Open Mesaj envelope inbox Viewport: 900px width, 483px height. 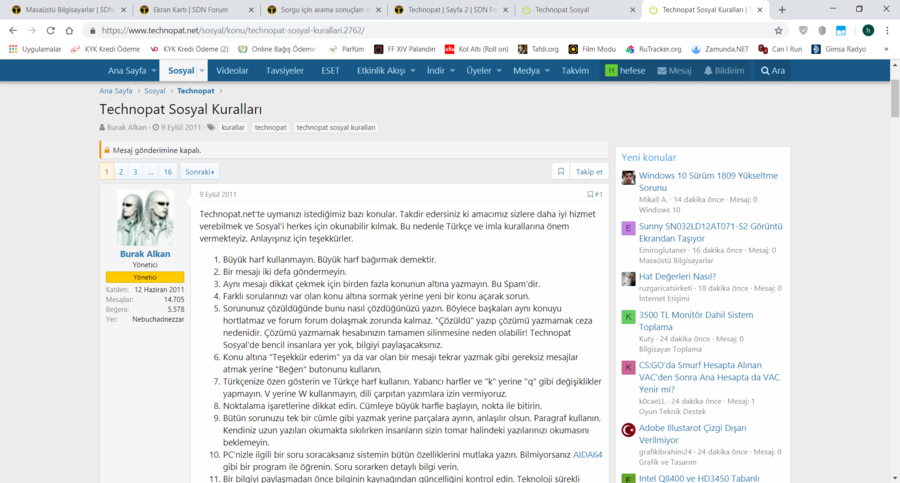674,71
